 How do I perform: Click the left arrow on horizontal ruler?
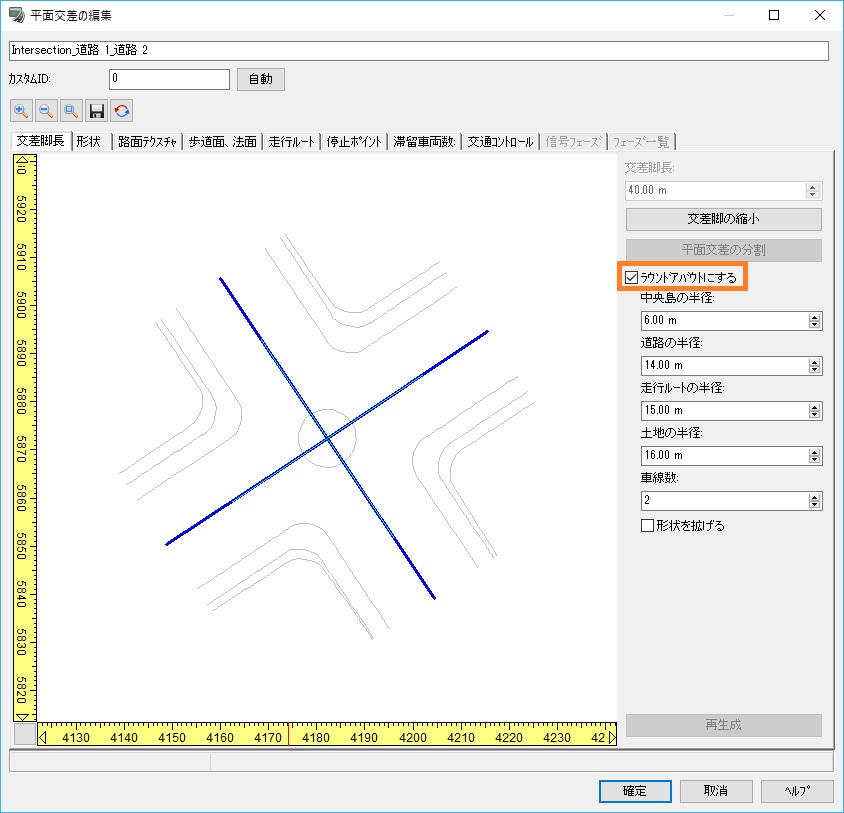(43, 738)
